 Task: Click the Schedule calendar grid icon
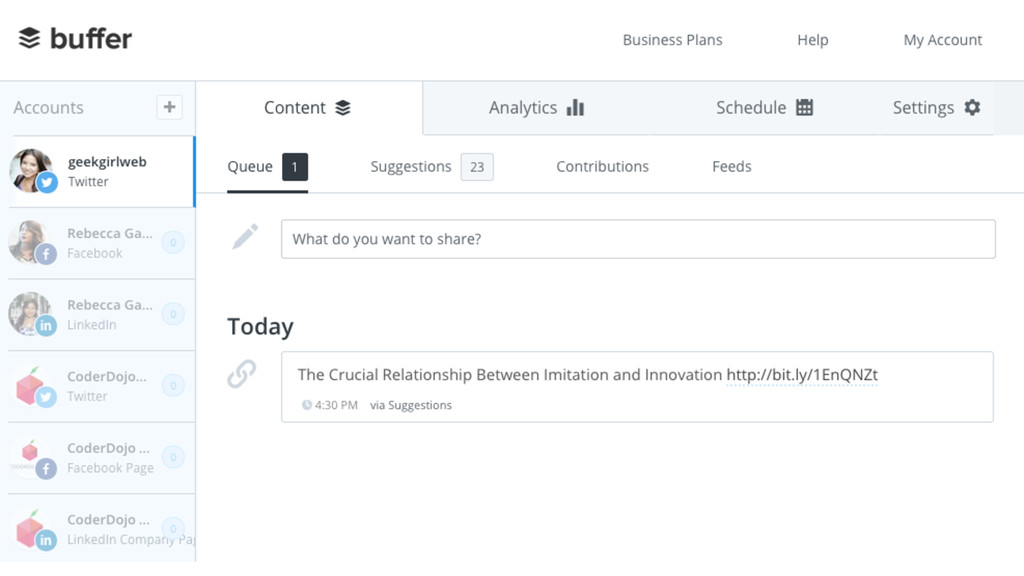click(x=805, y=107)
